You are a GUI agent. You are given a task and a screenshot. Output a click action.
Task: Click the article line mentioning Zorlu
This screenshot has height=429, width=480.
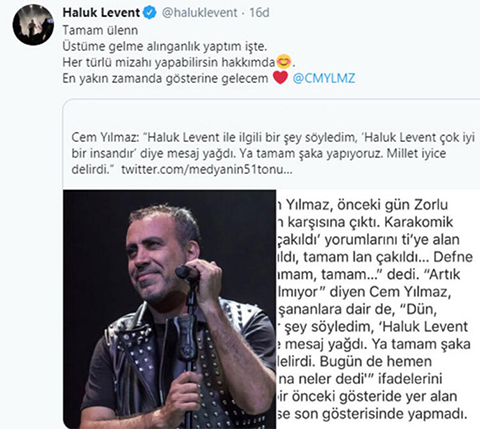(x=363, y=205)
